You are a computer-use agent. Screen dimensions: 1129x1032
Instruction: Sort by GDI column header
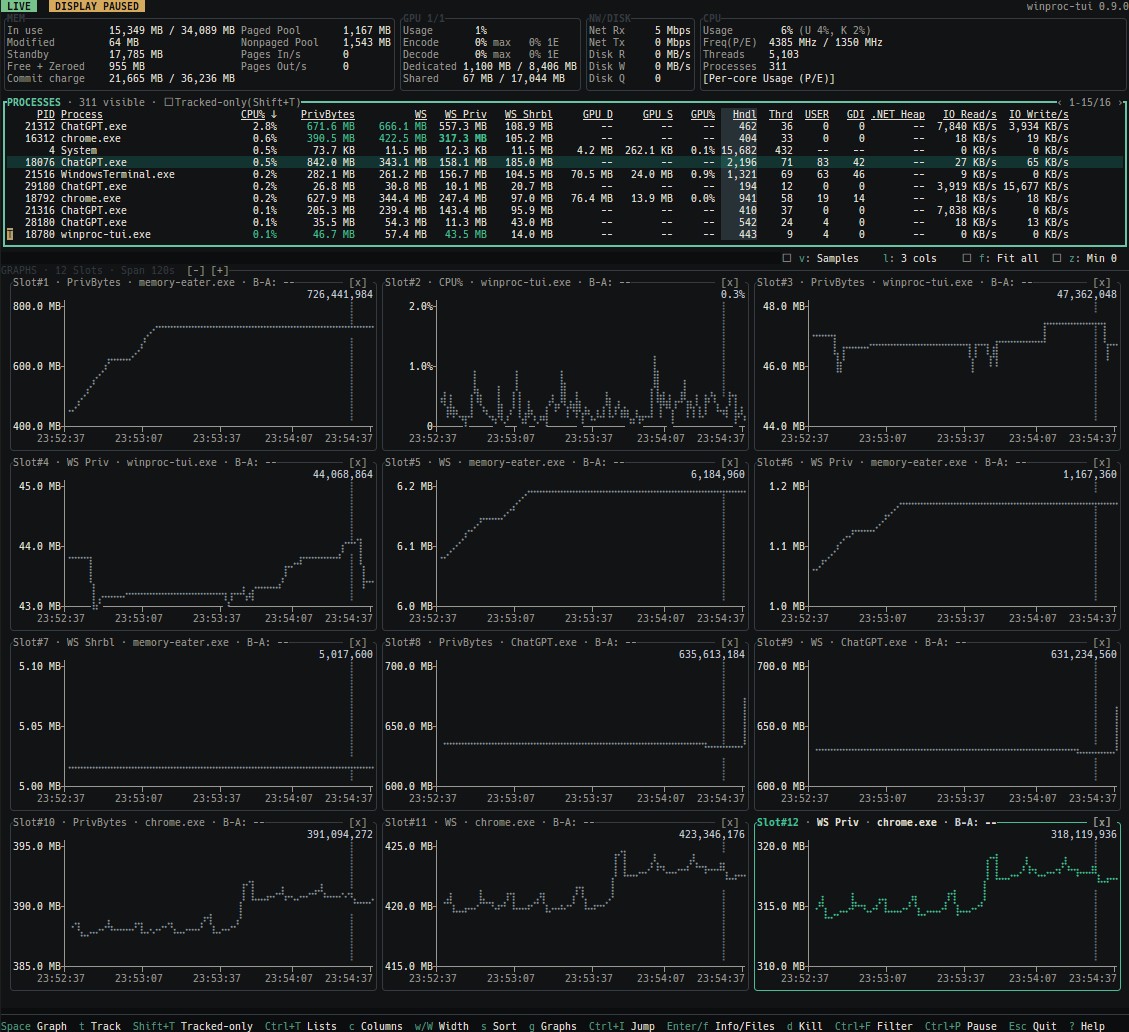(856, 115)
